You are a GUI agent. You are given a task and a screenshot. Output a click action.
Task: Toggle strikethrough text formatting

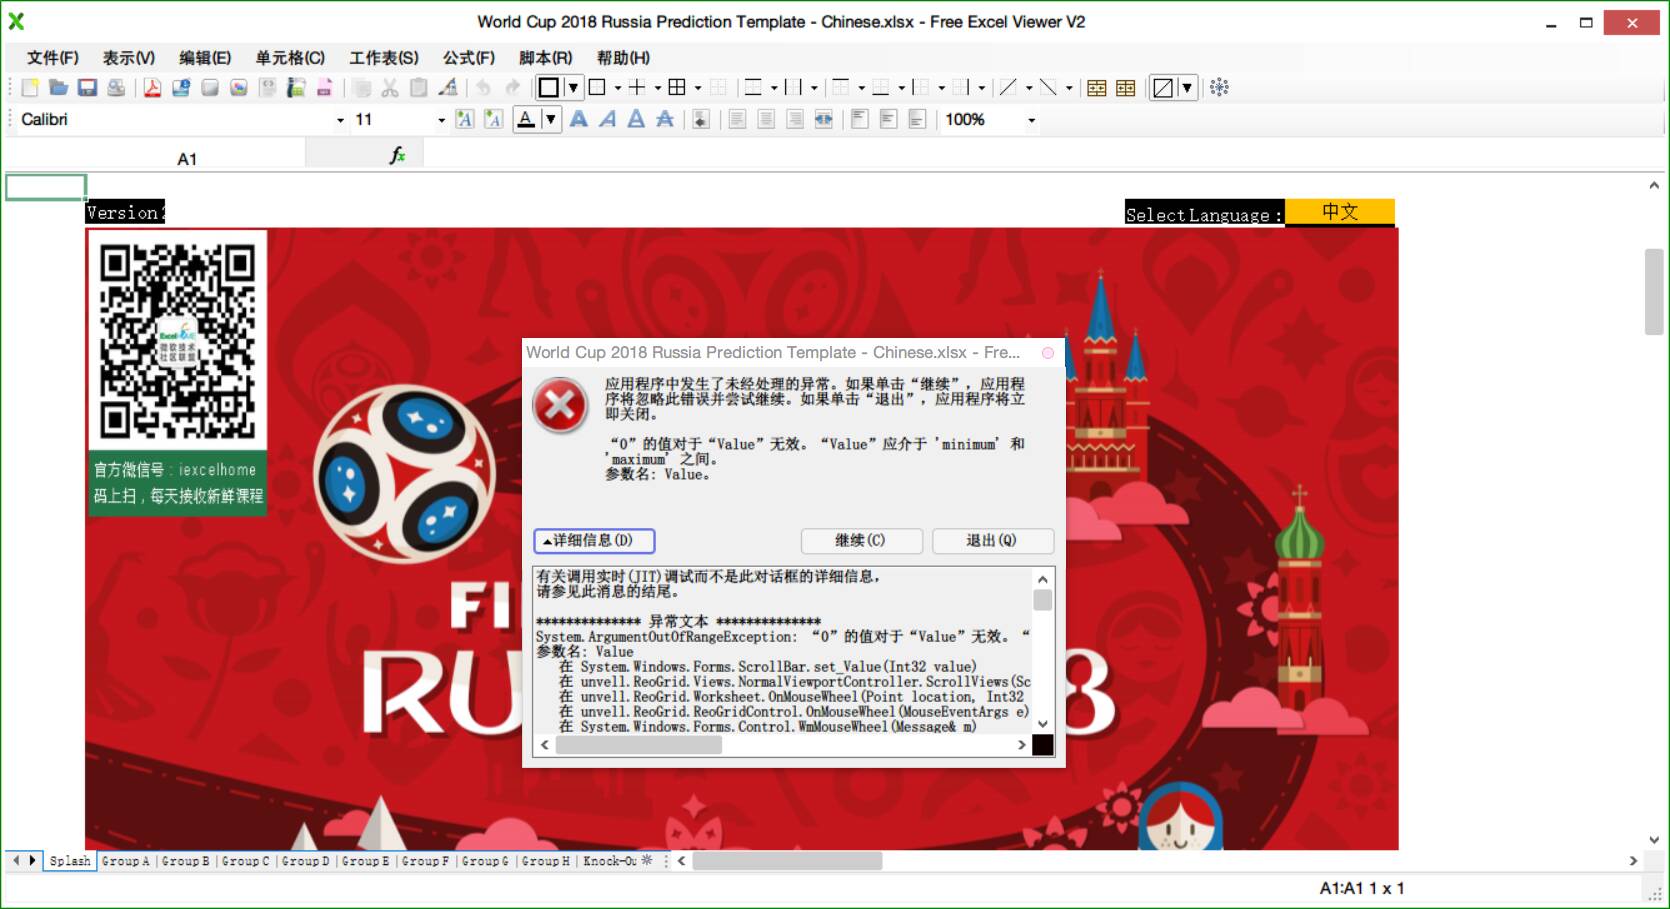pos(665,120)
